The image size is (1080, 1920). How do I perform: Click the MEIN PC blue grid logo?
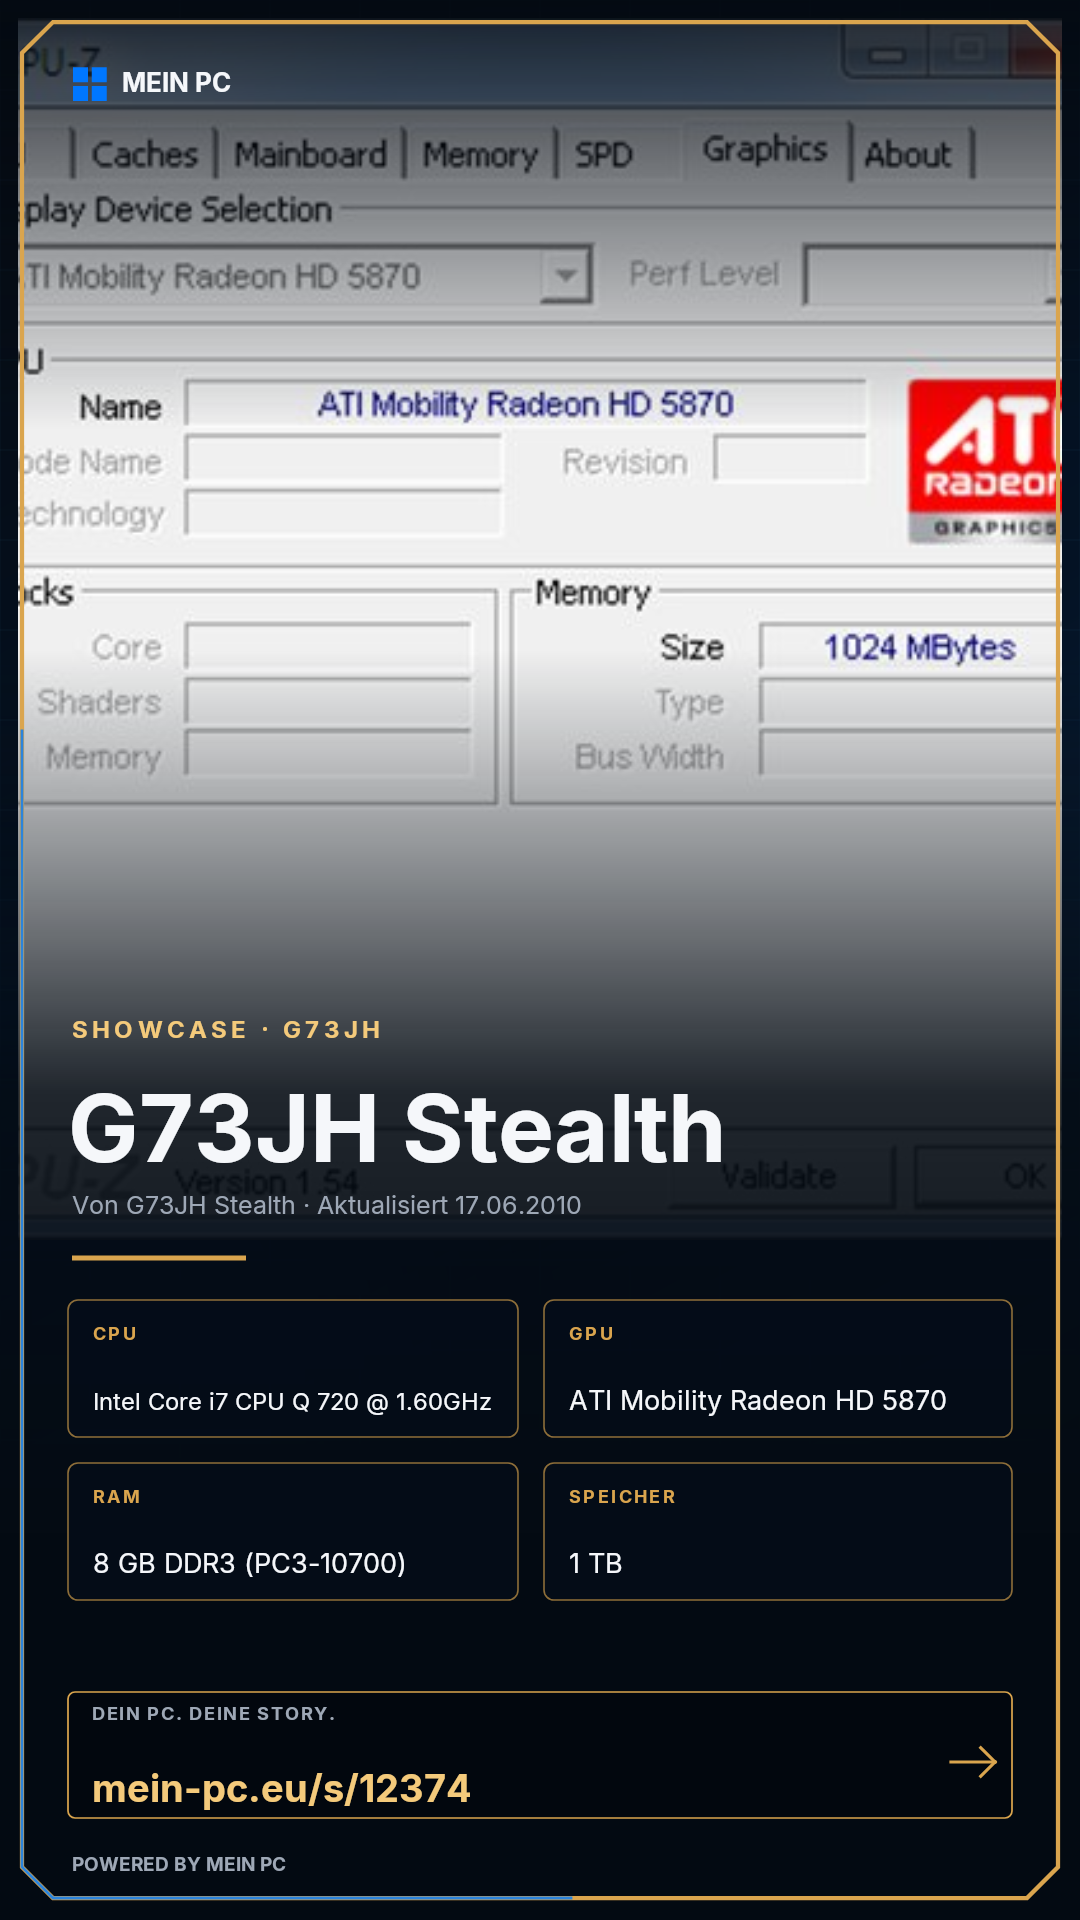click(90, 84)
